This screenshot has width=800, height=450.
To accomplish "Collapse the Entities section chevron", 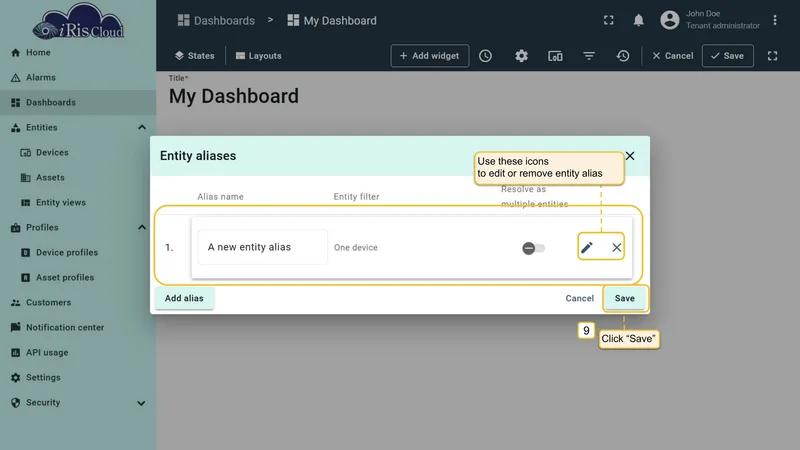I will click(x=141, y=128).
